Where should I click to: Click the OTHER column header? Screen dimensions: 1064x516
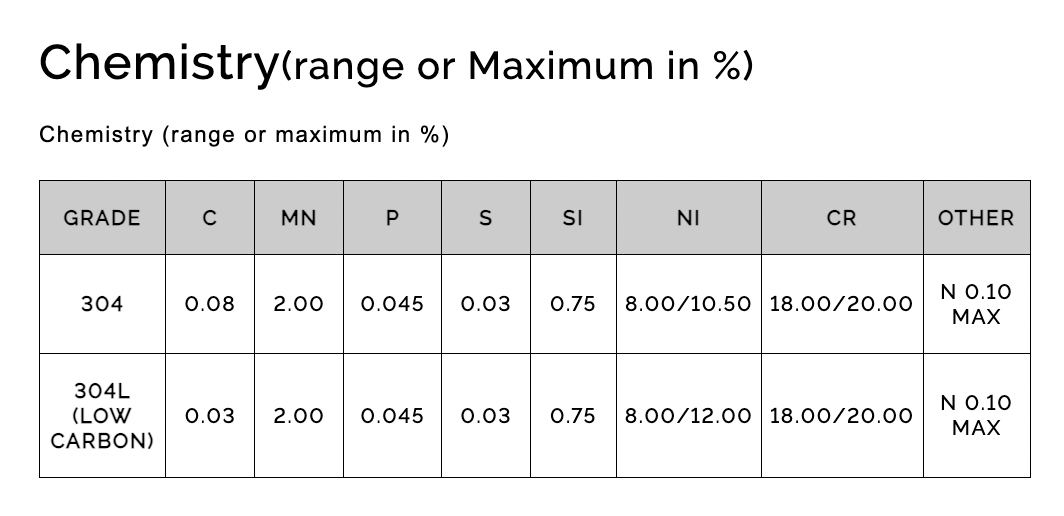coord(976,218)
